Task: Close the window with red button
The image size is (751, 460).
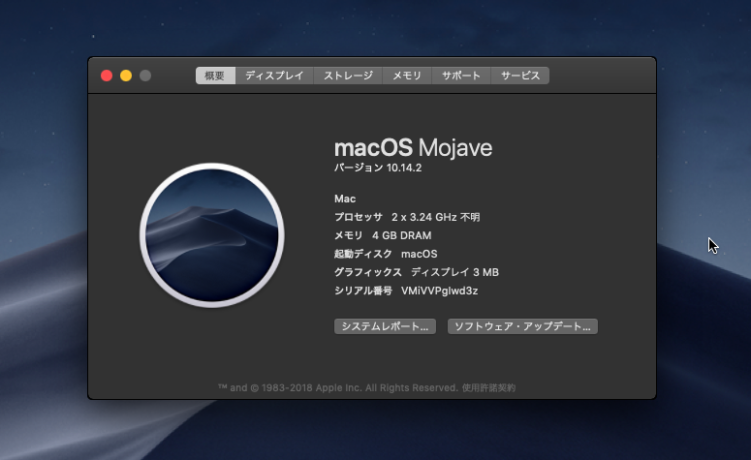Action: (x=107, y=76)
